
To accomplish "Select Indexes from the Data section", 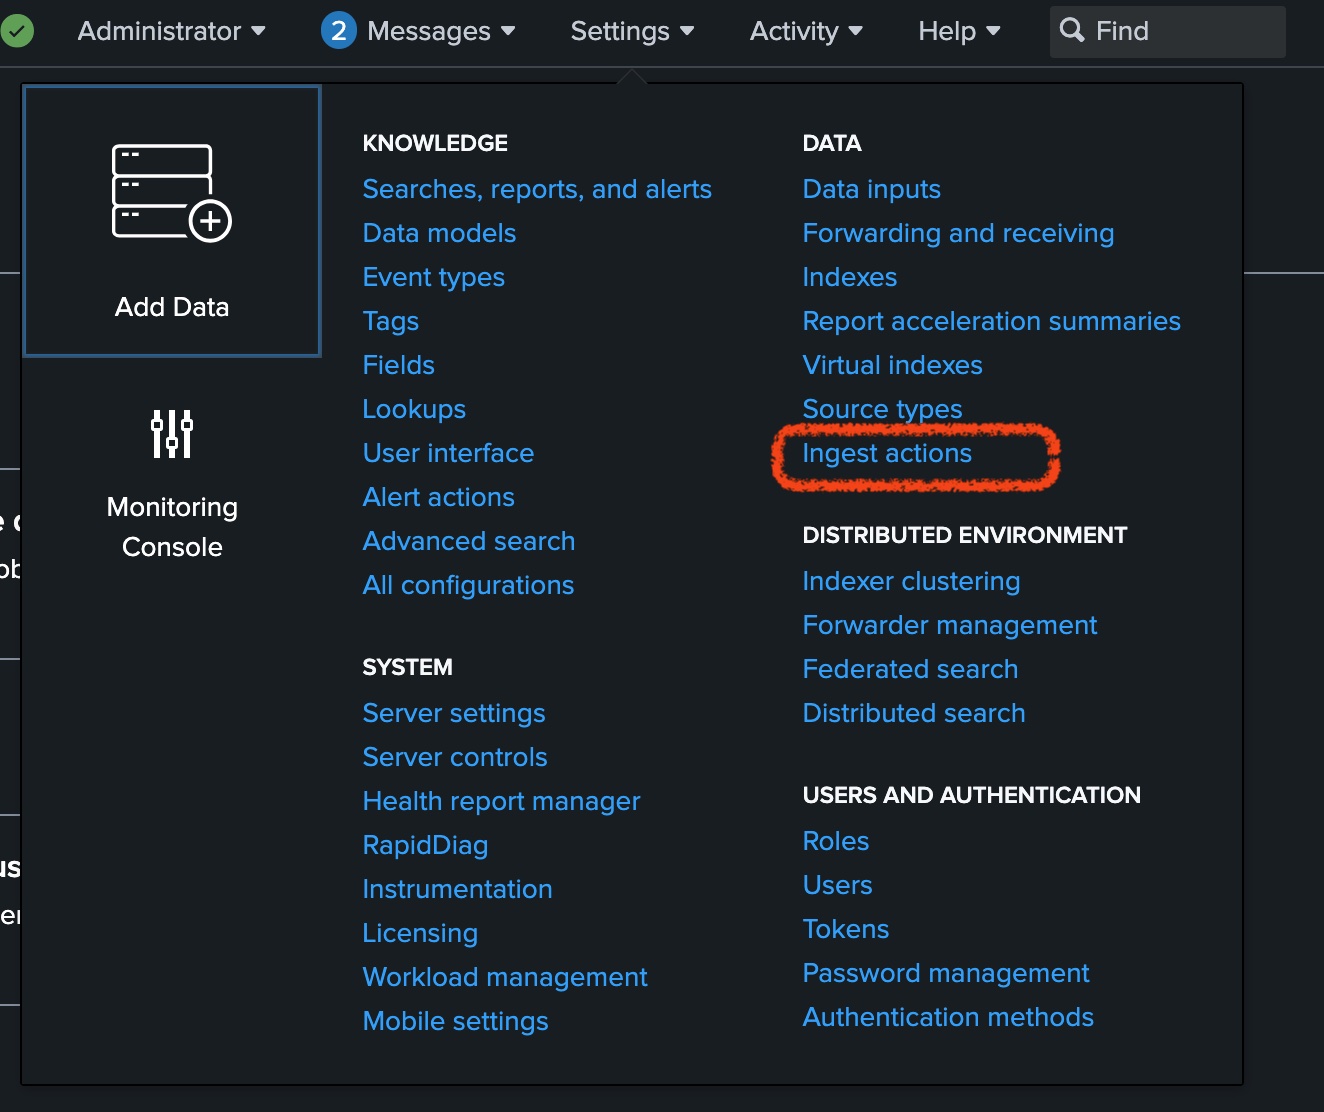I will [850, 278].
